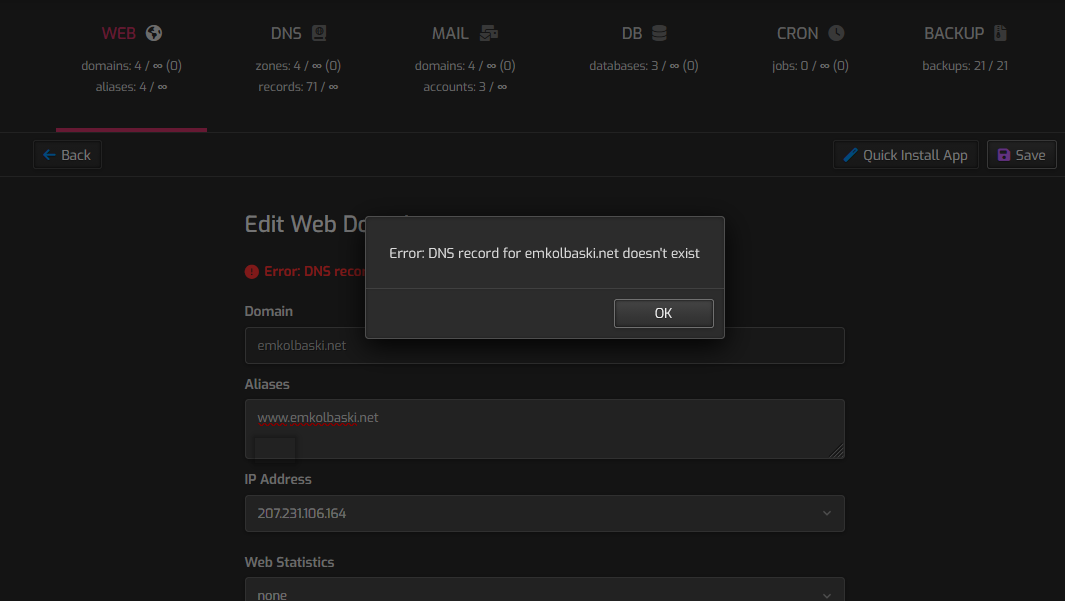Select the databases count under DB
Image resolution: width=1065 pixels, height=601 pixels.
(x=643, y=66)
